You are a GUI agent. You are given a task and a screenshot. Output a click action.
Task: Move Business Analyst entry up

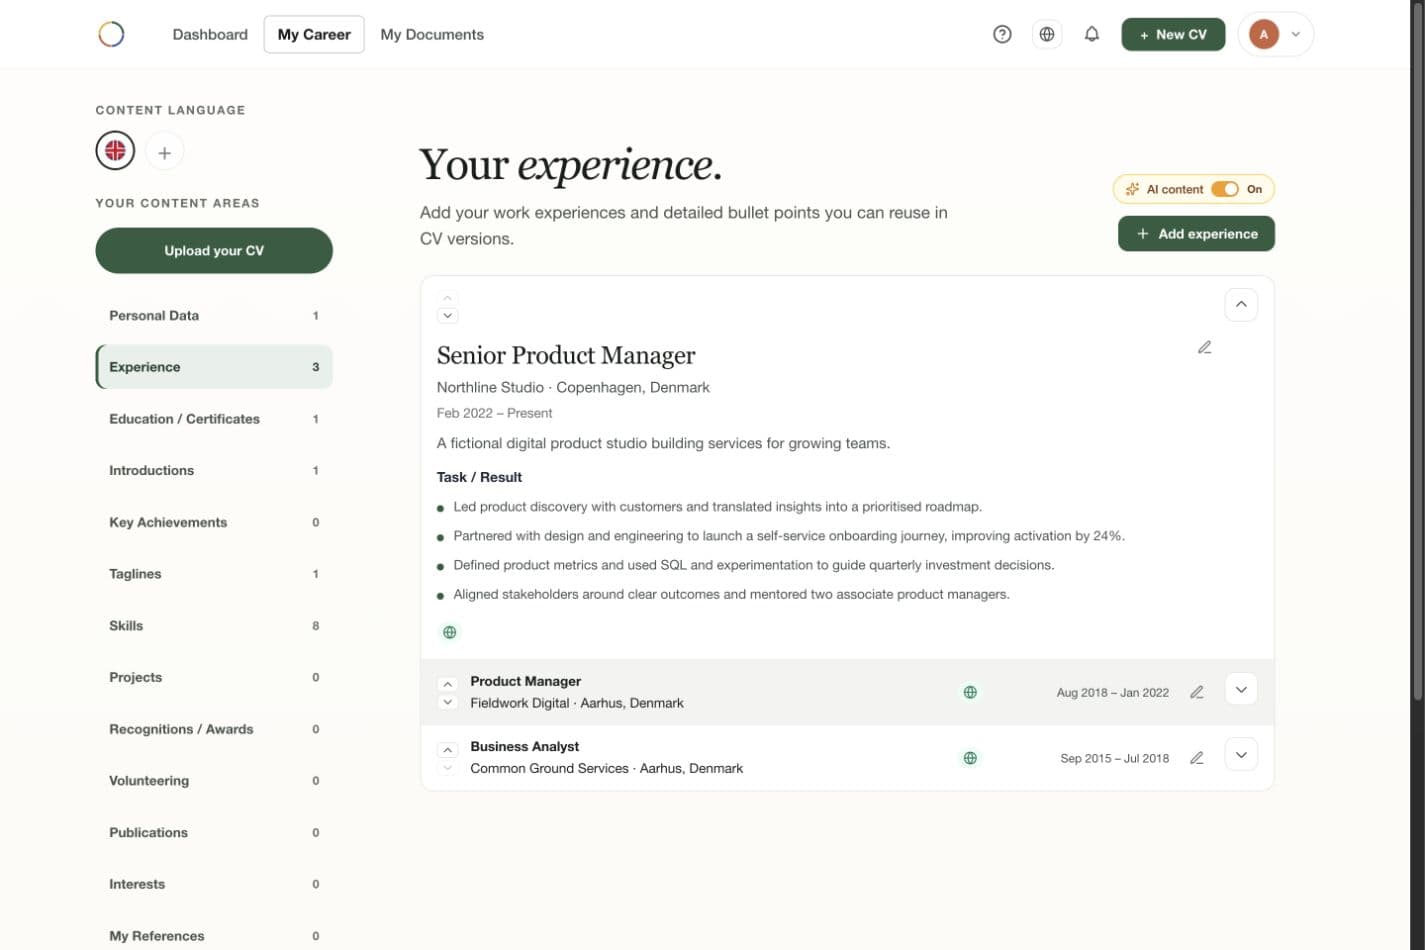coord(448,750)
